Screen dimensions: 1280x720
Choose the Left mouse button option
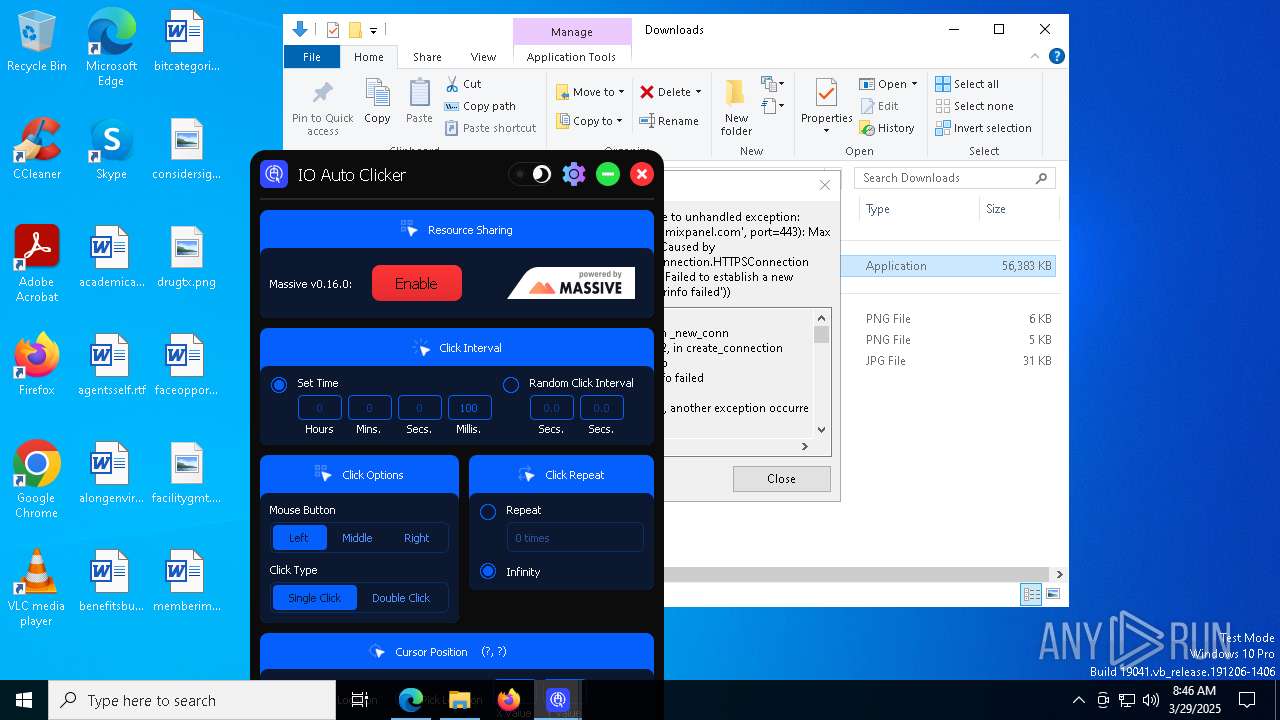[299, 538]
